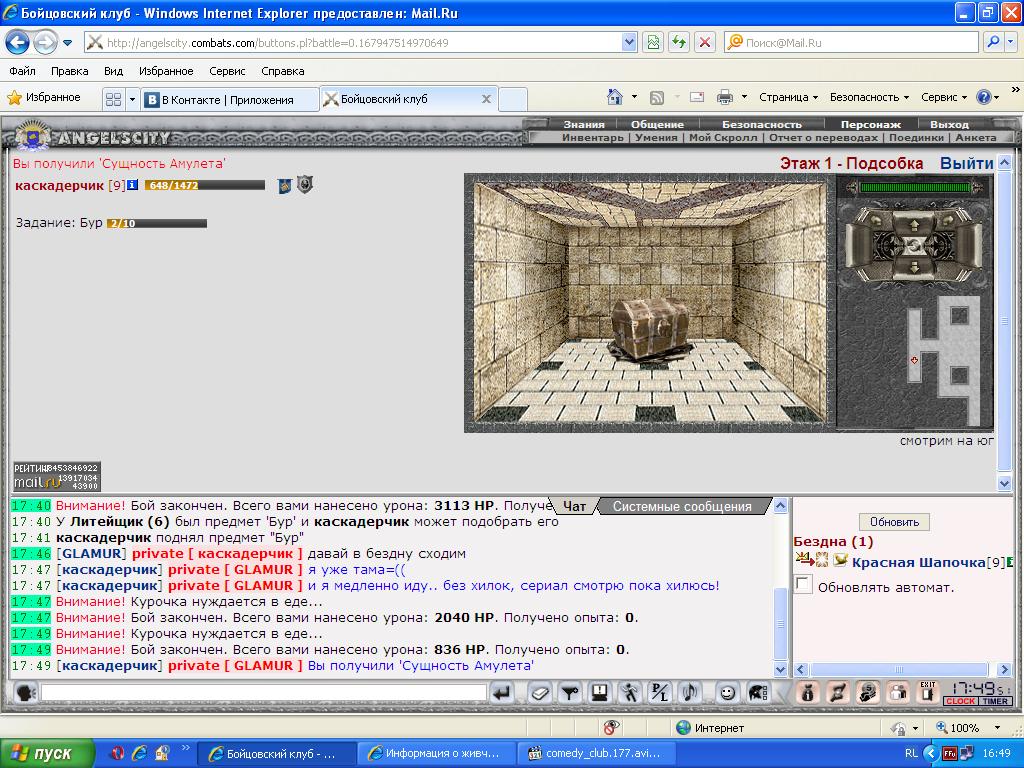Open the Умения submenu link
The height and width of the screenshot is (768, 1024).
[x=656, y=137]
